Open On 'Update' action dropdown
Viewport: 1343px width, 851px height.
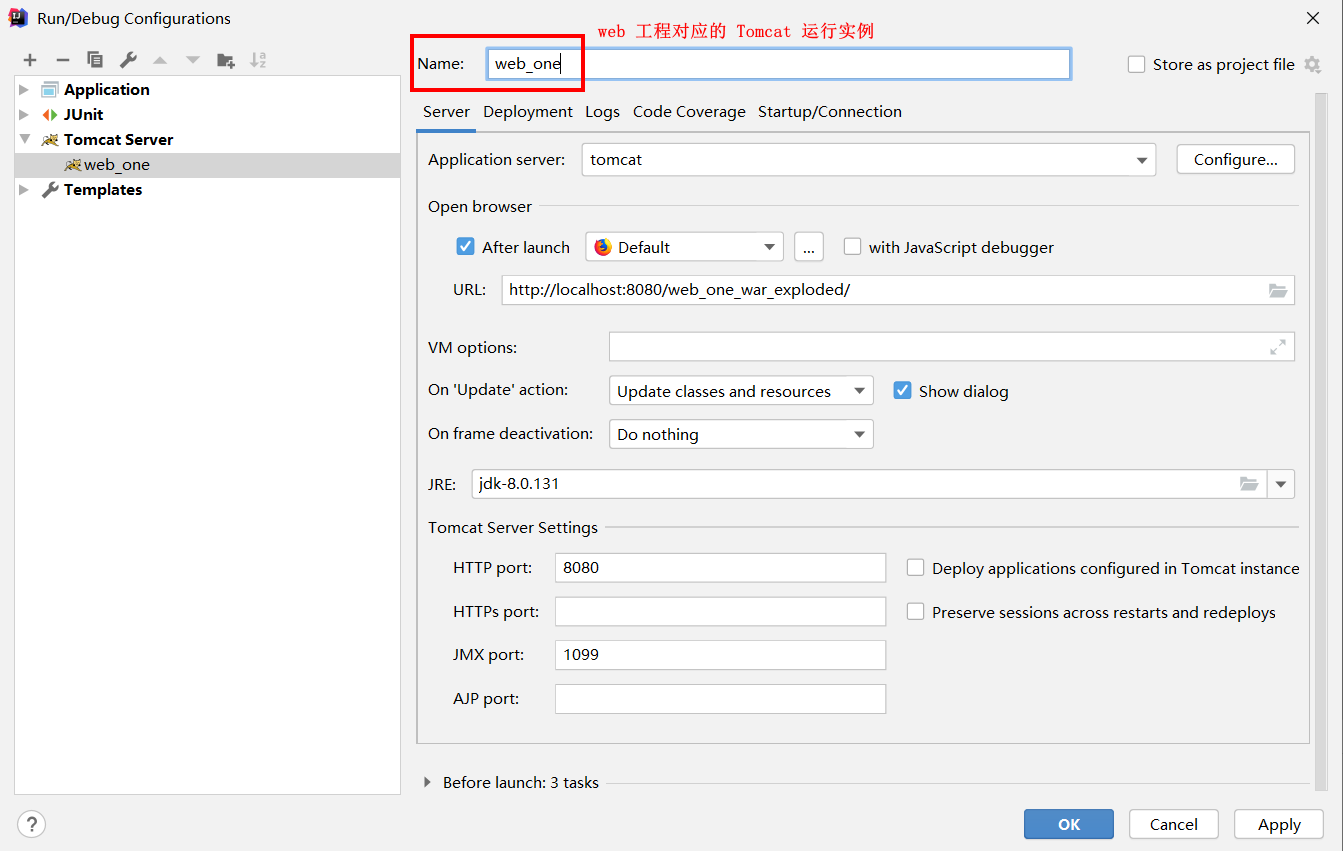(x=741, y=391)
